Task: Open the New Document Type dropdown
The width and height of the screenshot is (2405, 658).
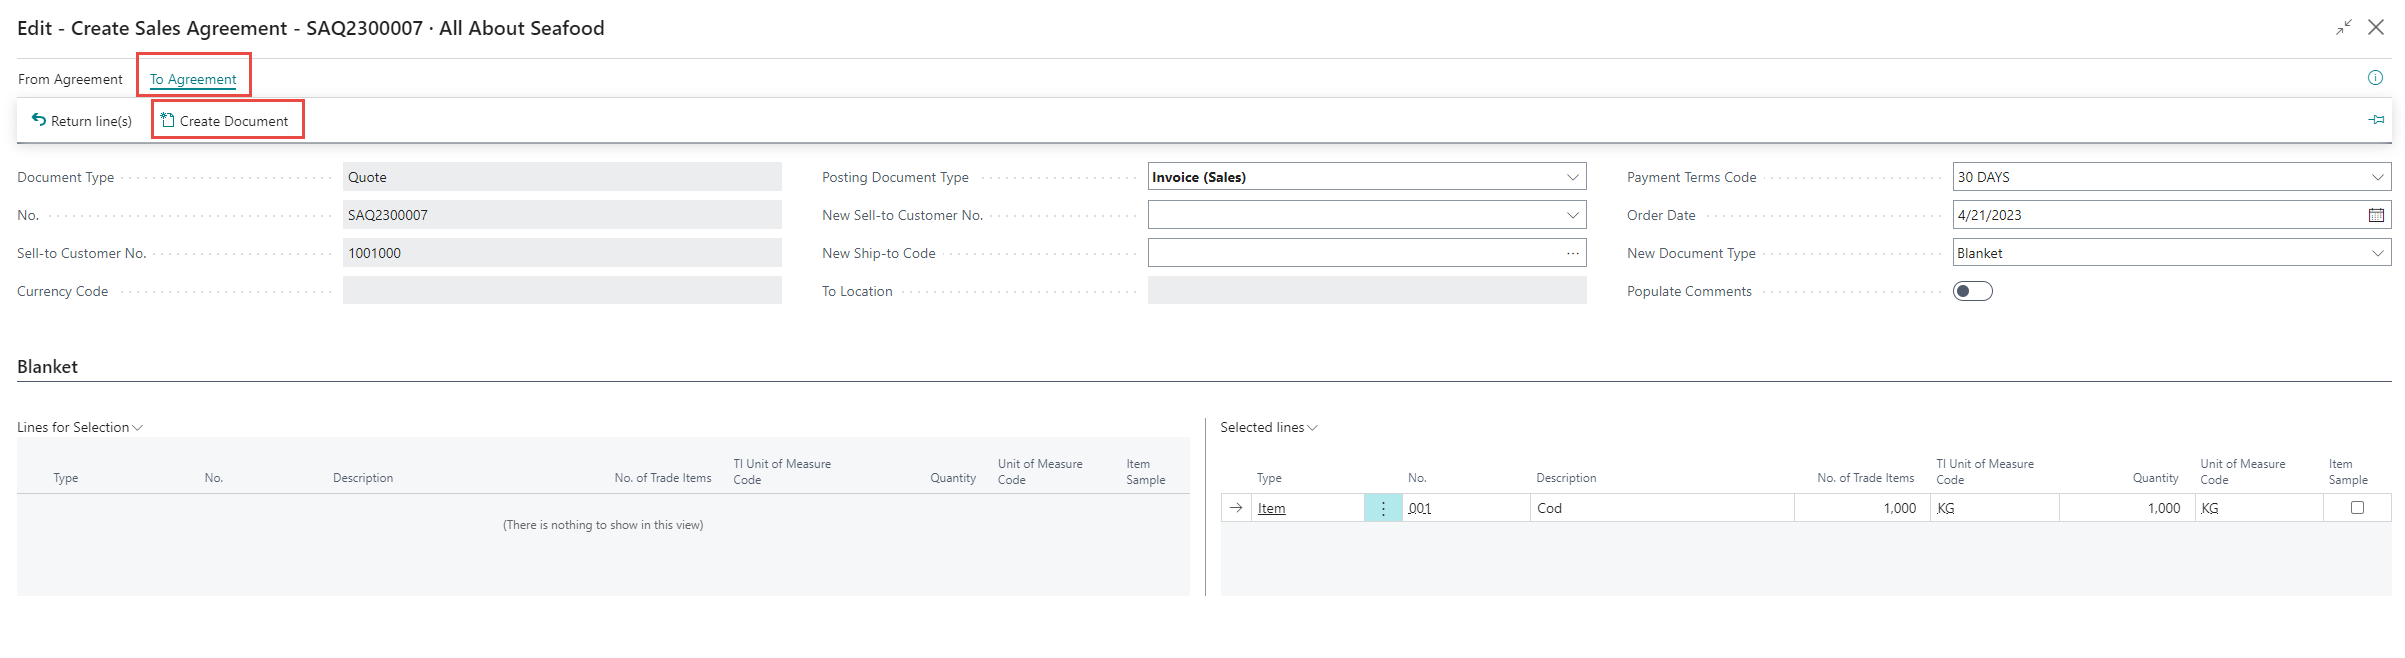Action: (2377, 253)
